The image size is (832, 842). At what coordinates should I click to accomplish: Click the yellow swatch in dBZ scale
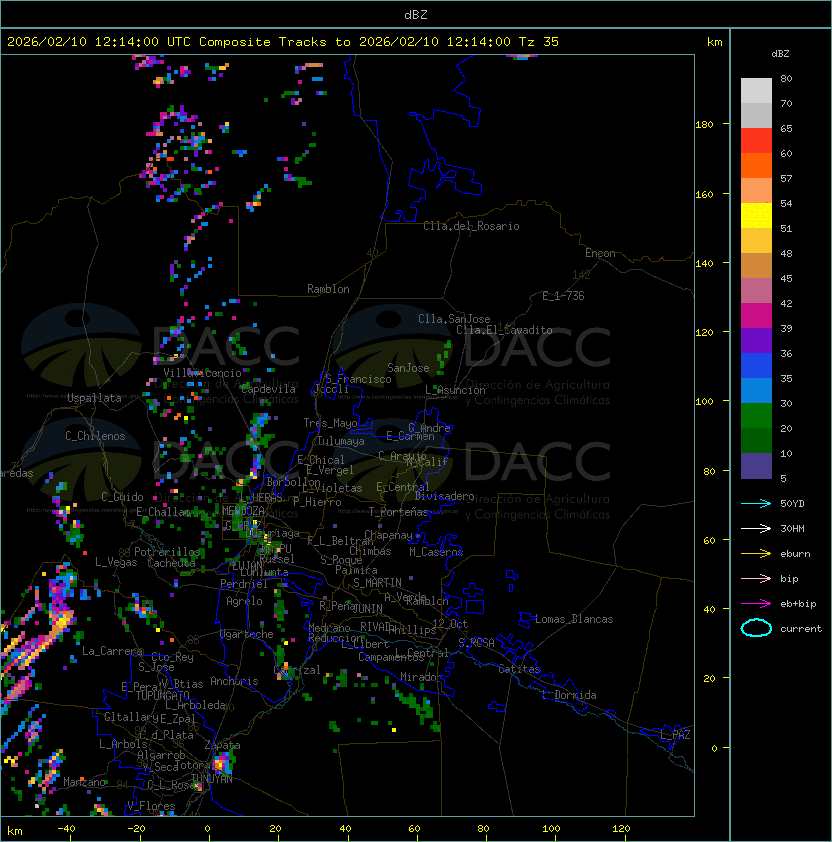click(756, 216)
